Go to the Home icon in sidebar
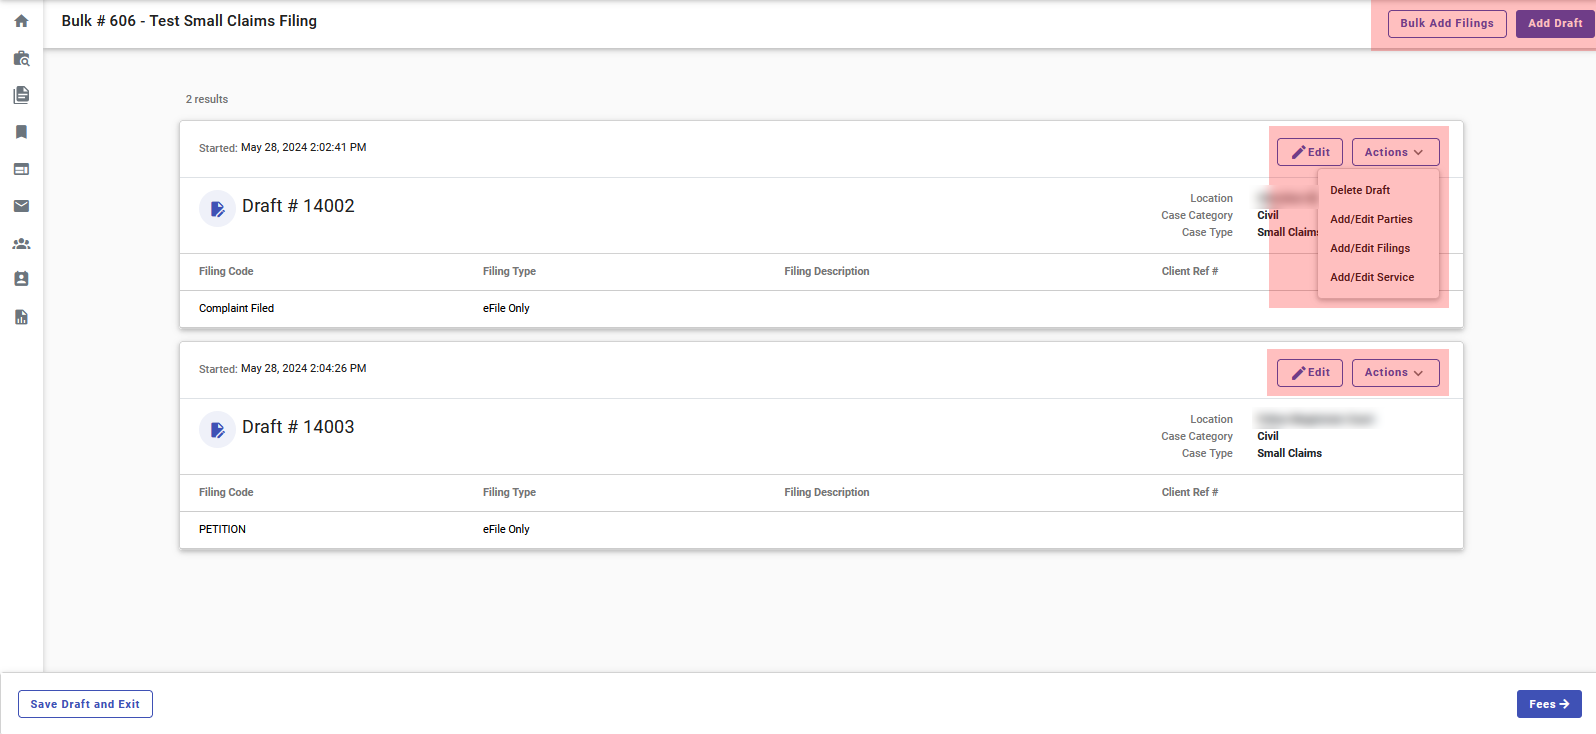Image resolution: width=1596 pixels, height=734 pixels. coord(21,21)
